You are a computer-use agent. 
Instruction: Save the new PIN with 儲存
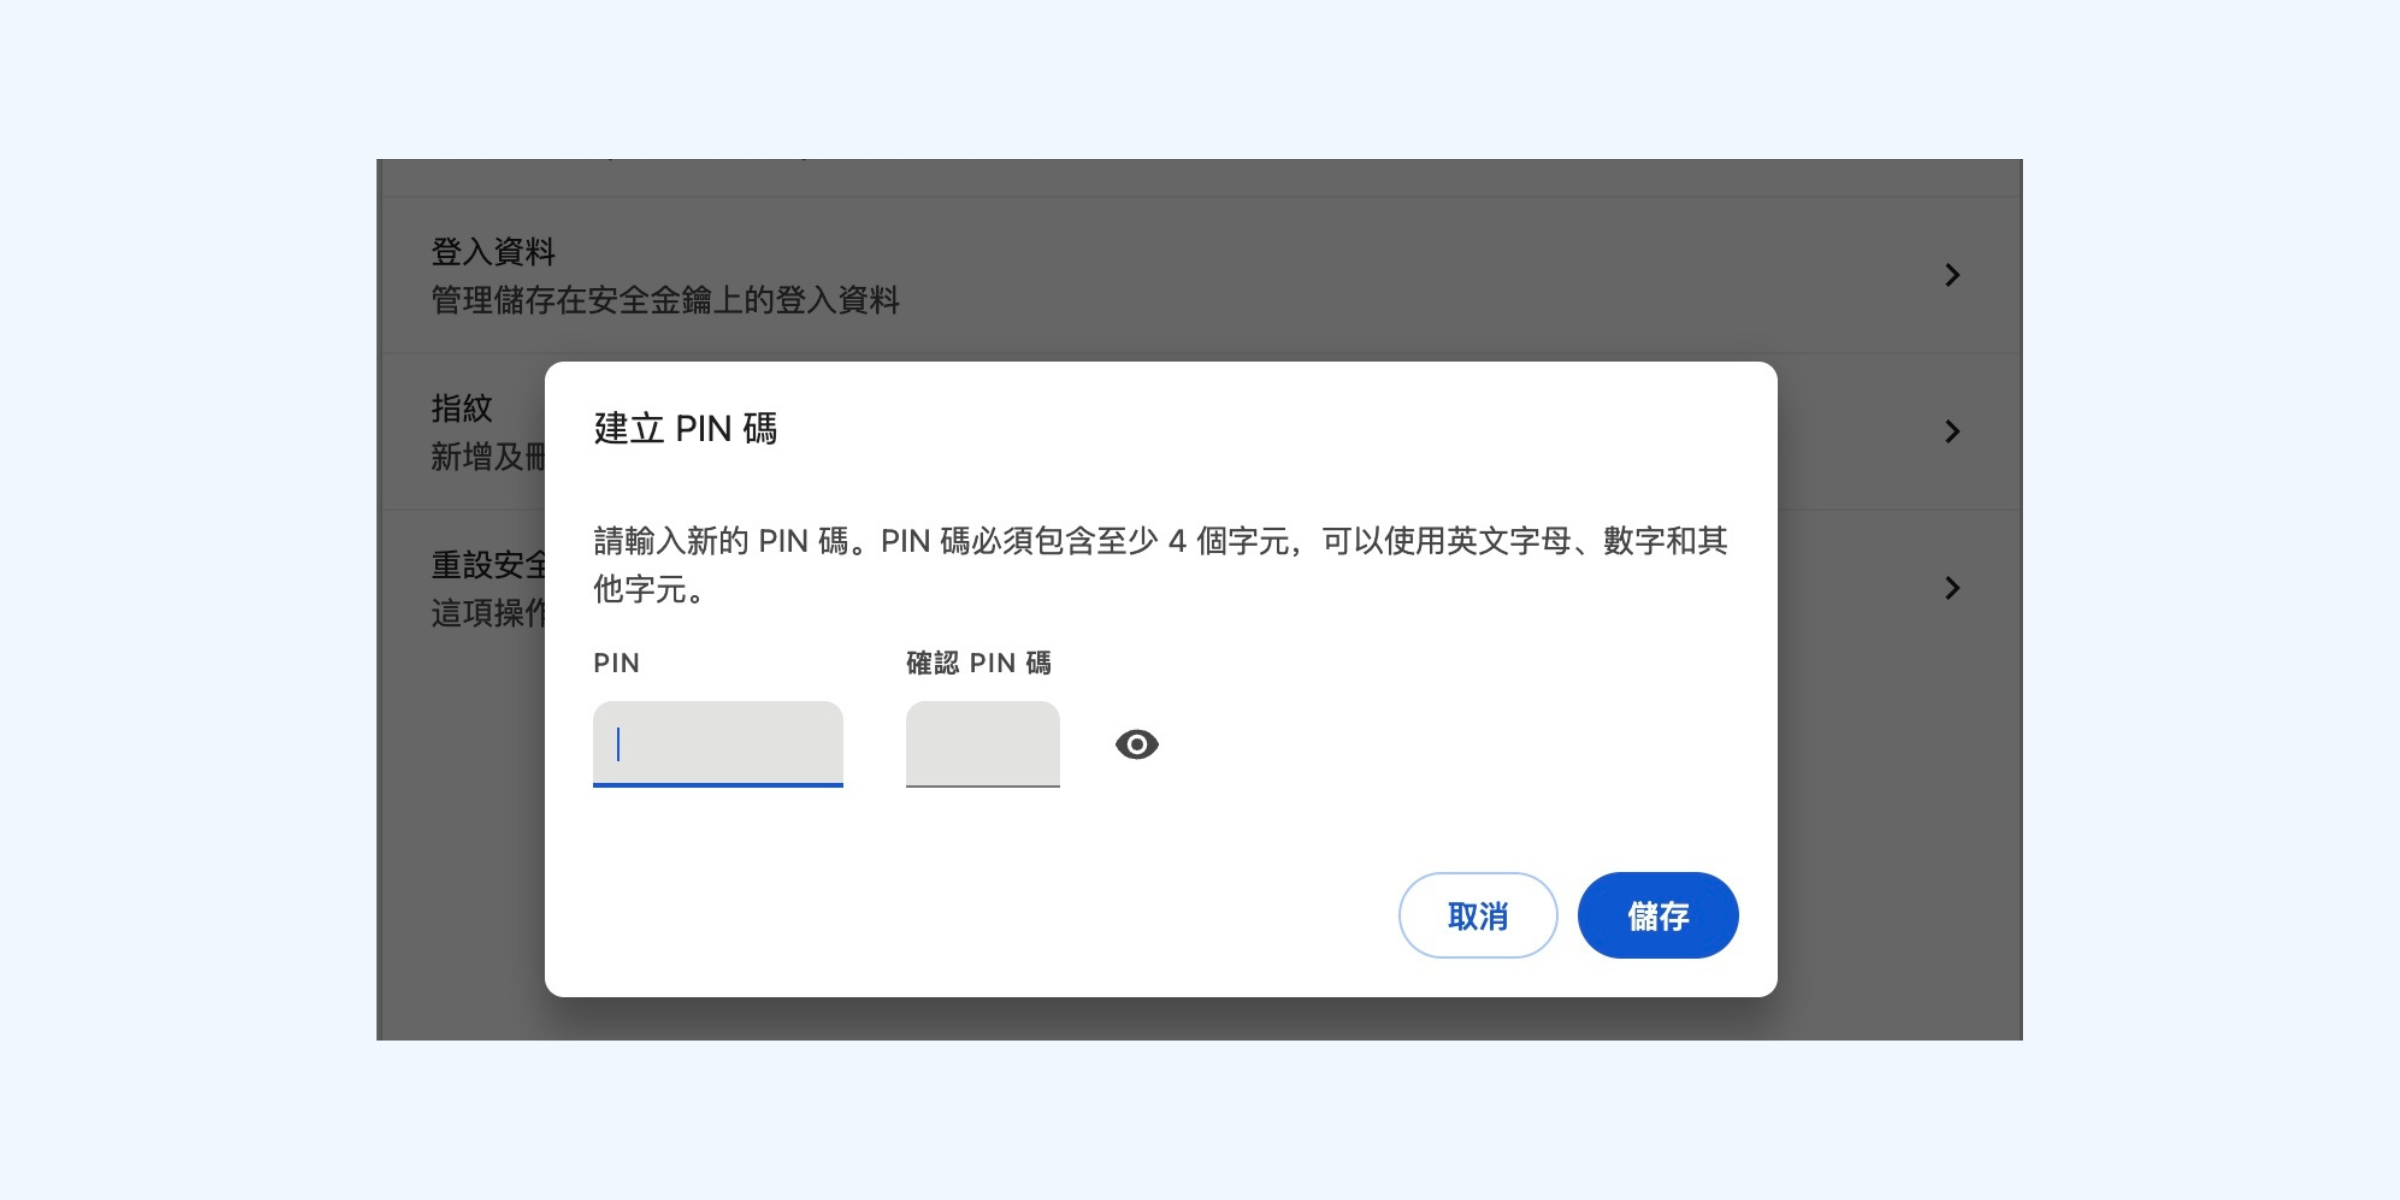point(1658,915)
